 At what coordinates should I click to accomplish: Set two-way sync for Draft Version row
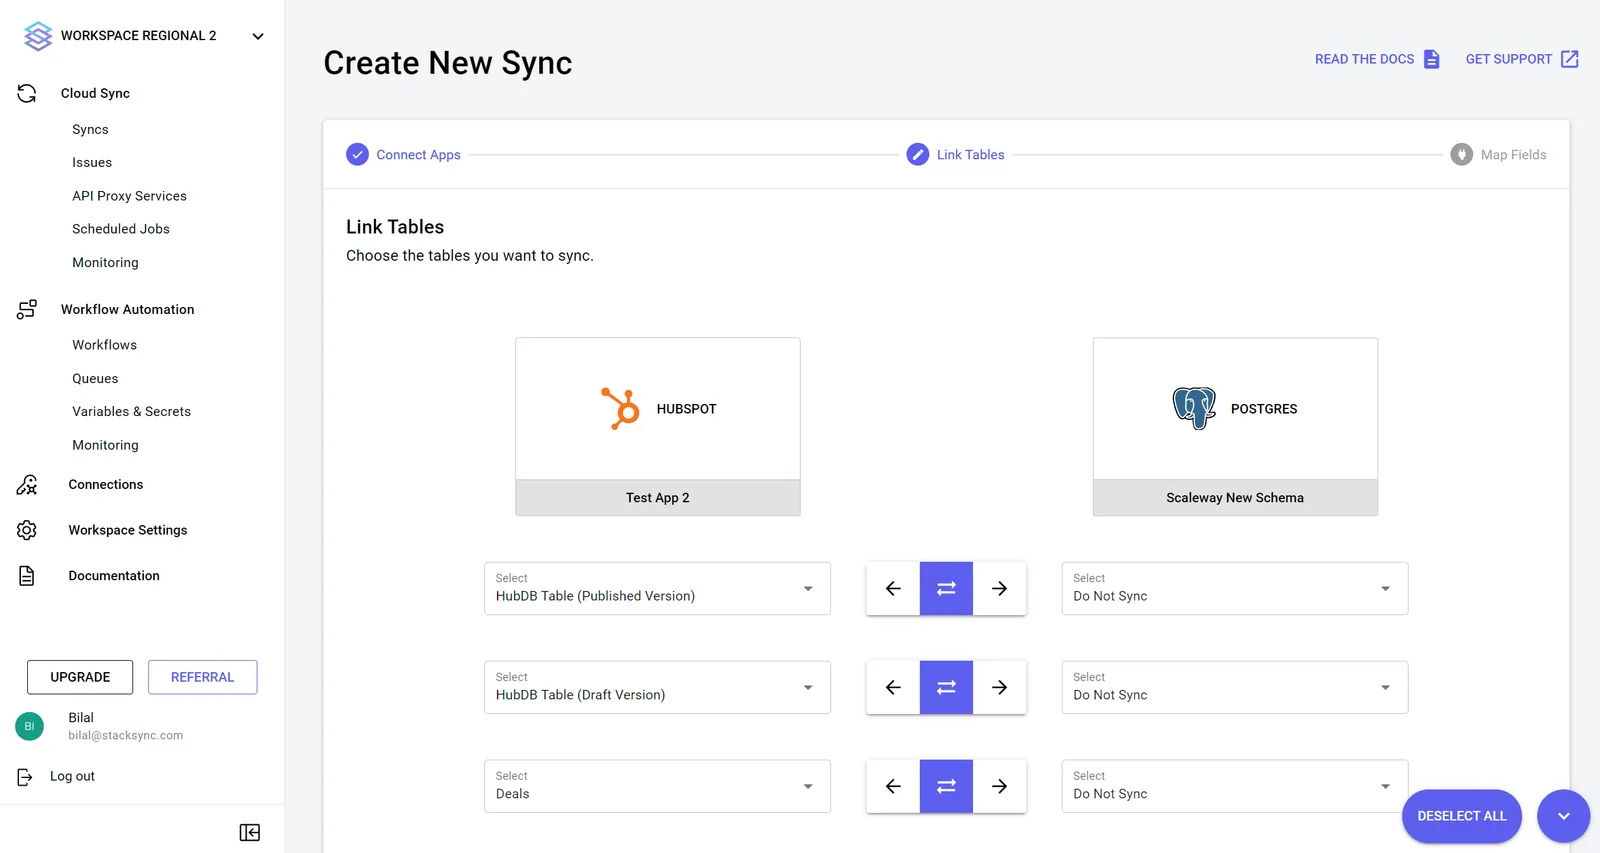pos(946,687)
